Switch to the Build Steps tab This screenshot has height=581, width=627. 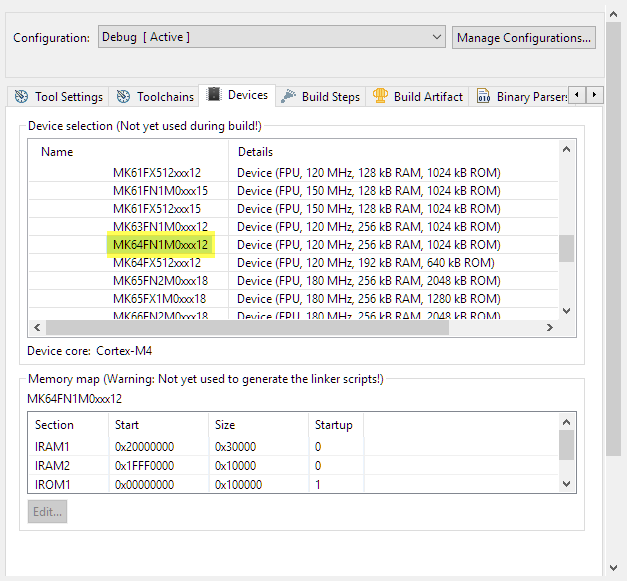(x=329, y=97)
